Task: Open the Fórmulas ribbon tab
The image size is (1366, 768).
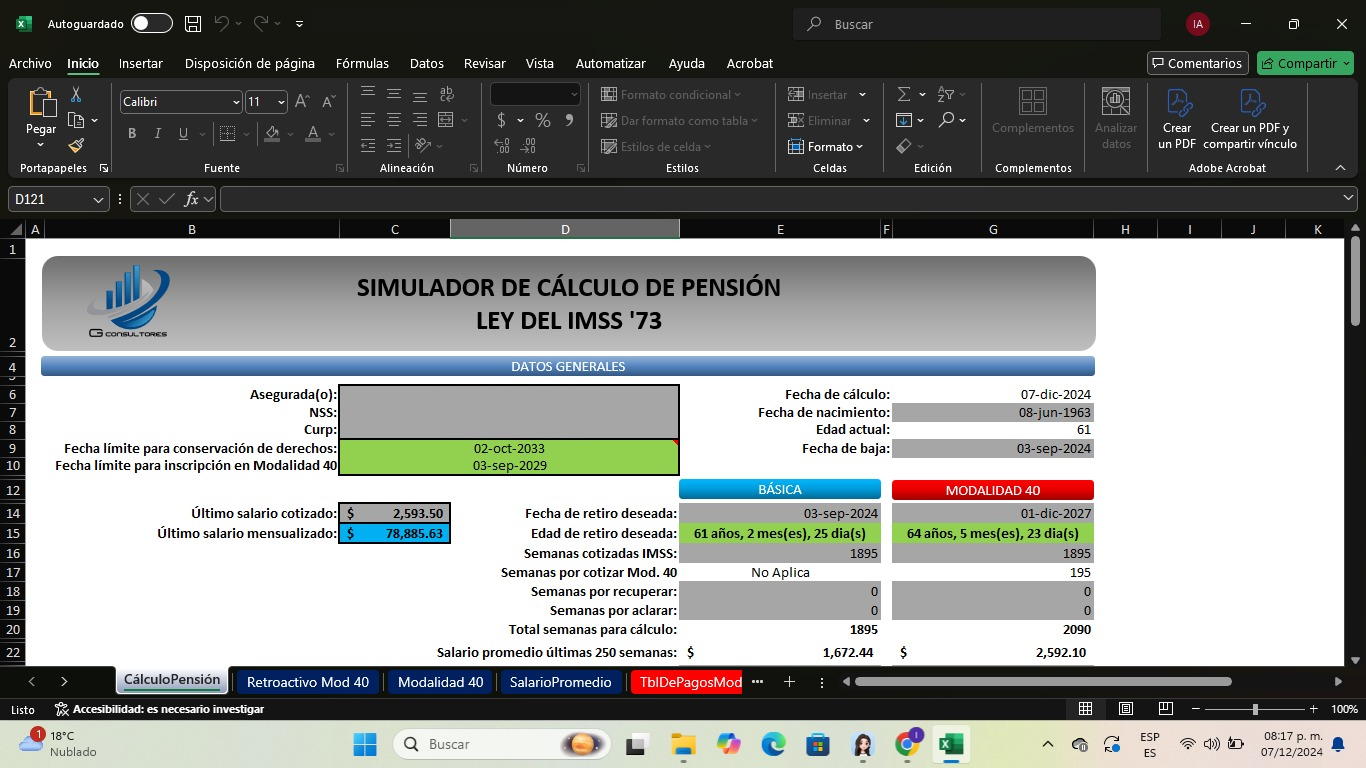Action: click(362, 63)
